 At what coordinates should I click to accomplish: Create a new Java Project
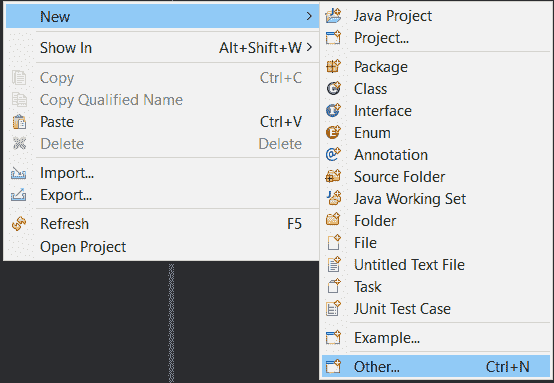tap(436, 16)
